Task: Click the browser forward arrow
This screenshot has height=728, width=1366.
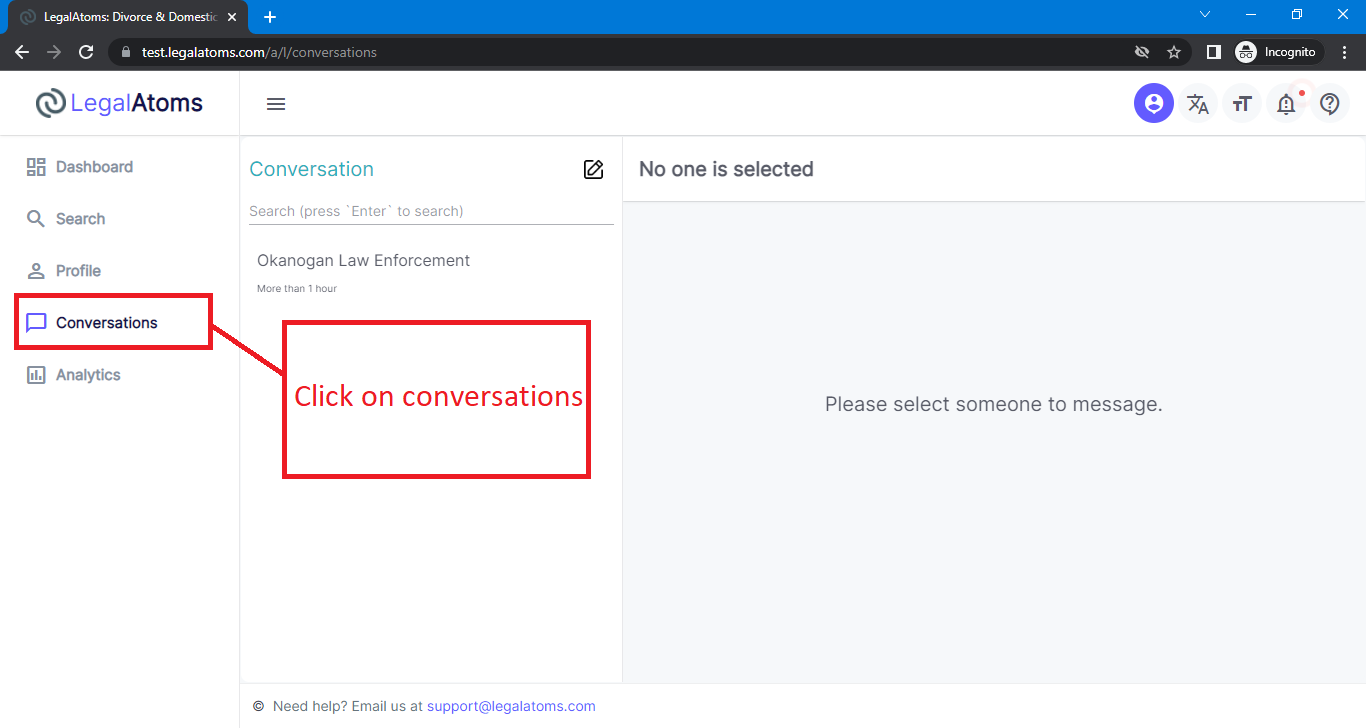Action: point(54,52)
